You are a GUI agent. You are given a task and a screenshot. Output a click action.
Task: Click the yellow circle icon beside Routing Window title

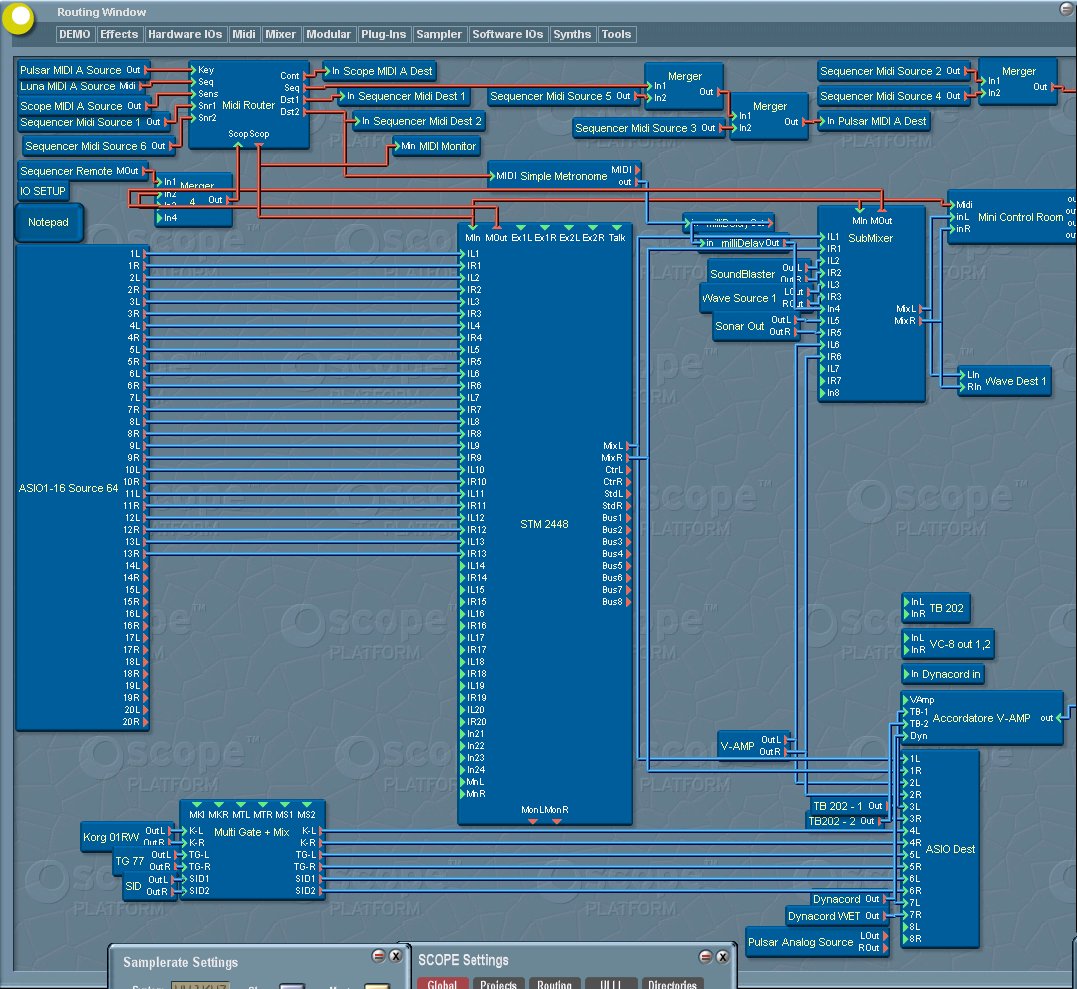point(18,18)
